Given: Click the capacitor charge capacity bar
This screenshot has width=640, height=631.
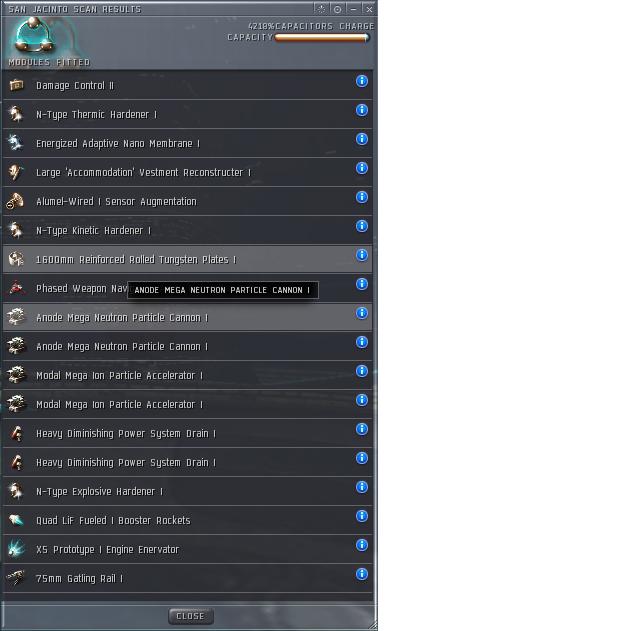Looking at the screenshot, I should [x=322, y=38].
